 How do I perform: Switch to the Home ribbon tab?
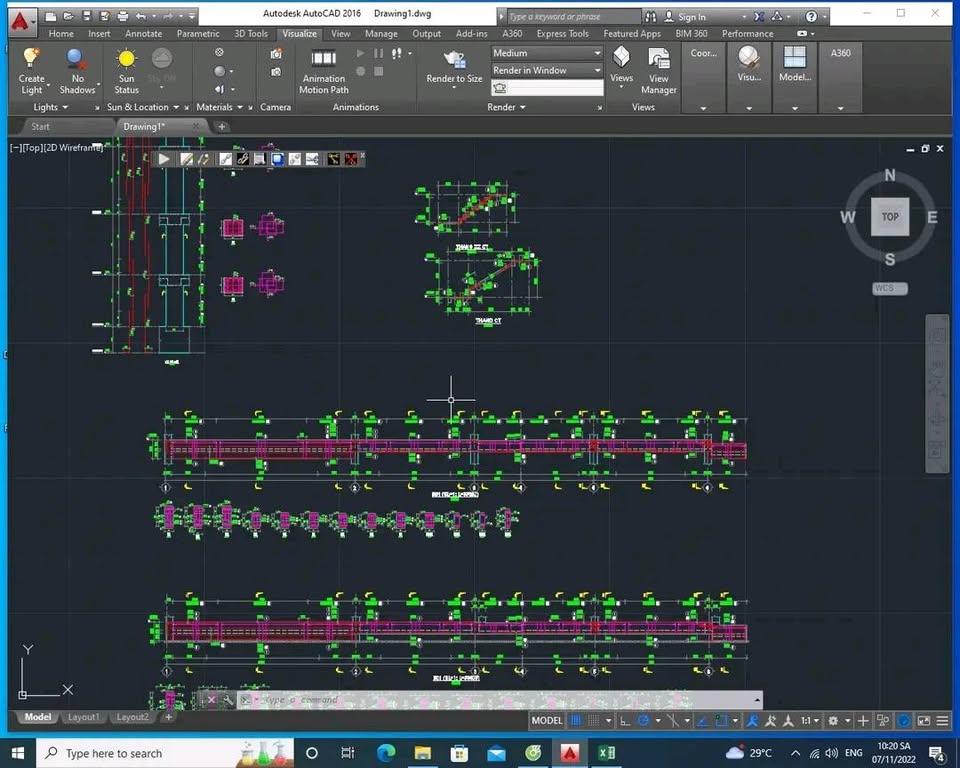click(x=61, y=34)
